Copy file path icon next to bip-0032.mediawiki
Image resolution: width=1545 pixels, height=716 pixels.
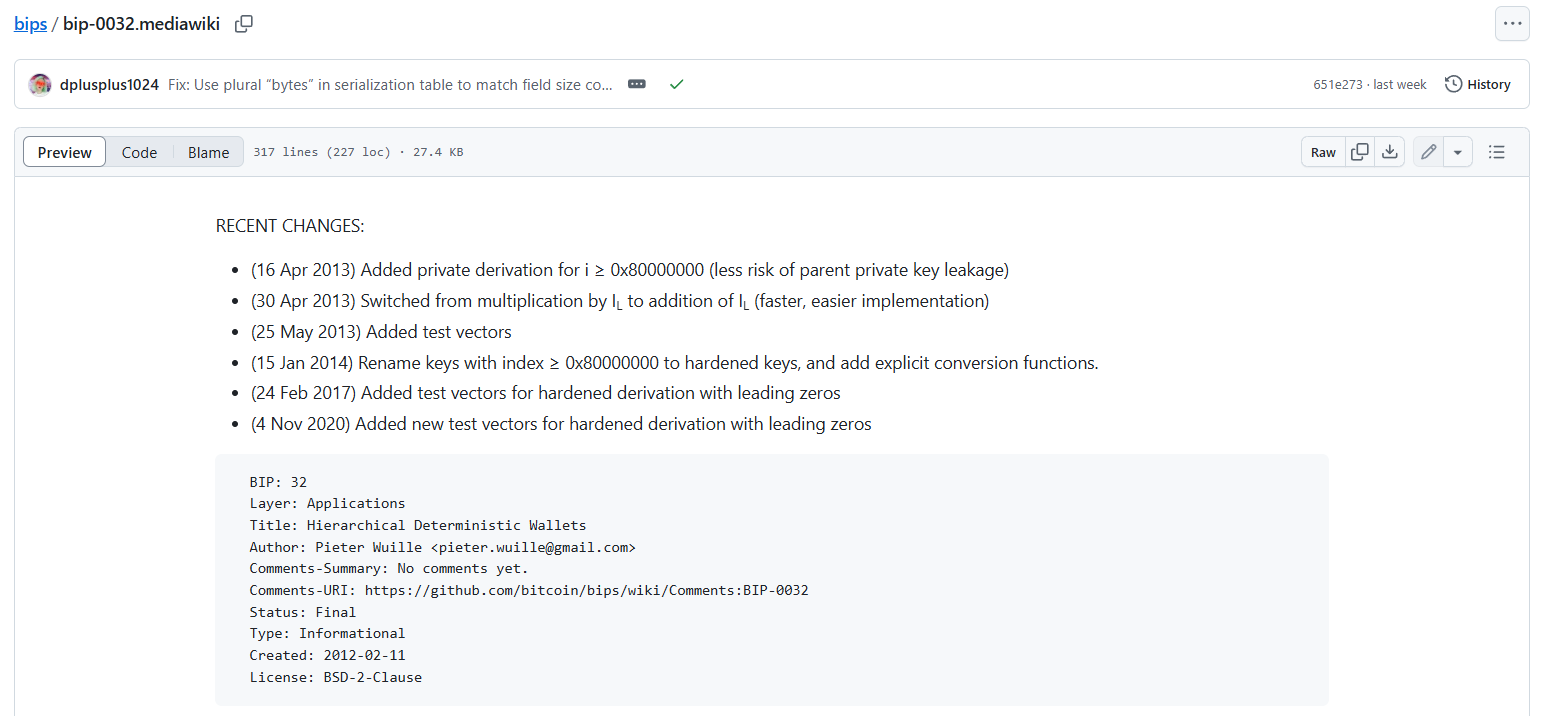(244, 24)
